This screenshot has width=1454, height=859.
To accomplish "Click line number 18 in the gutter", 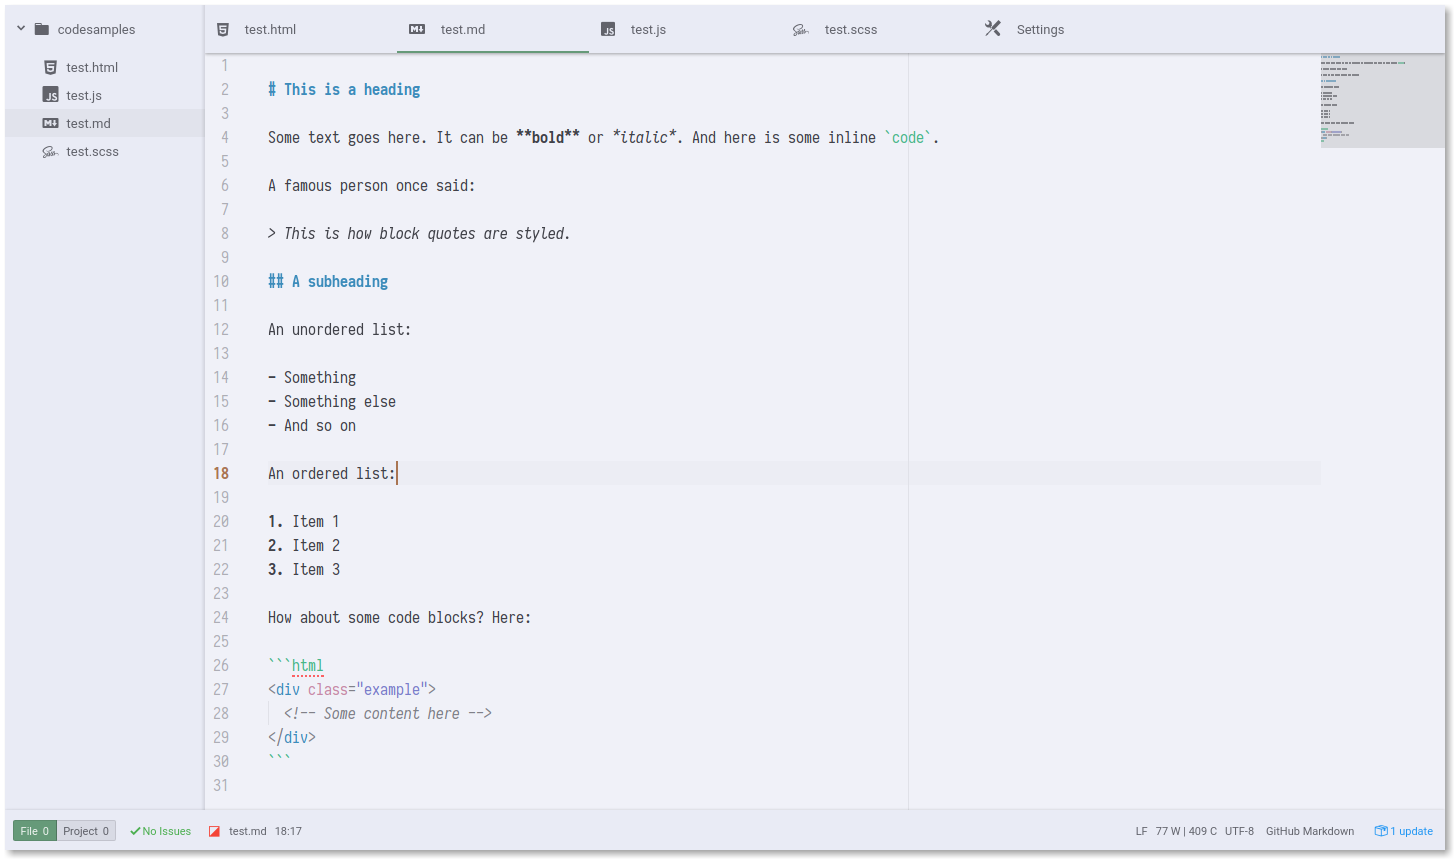I will coord(221,473).
